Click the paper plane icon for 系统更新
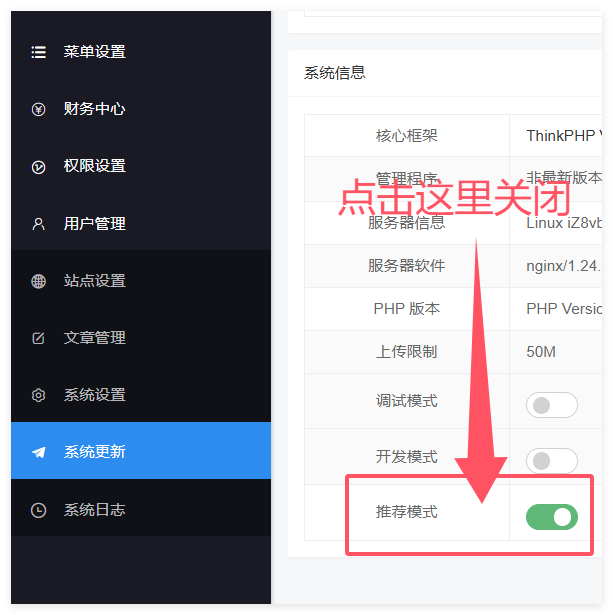 click(38, 452)
